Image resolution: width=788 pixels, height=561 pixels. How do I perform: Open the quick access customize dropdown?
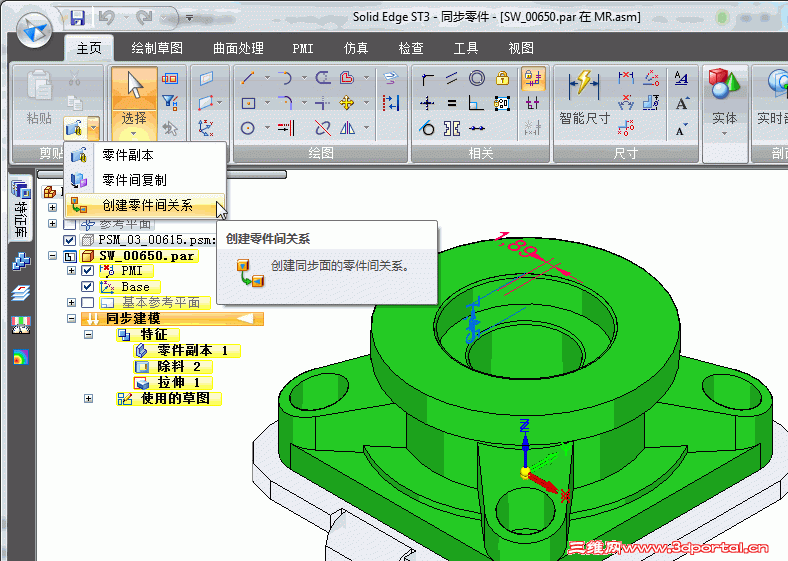click(189, 18)
